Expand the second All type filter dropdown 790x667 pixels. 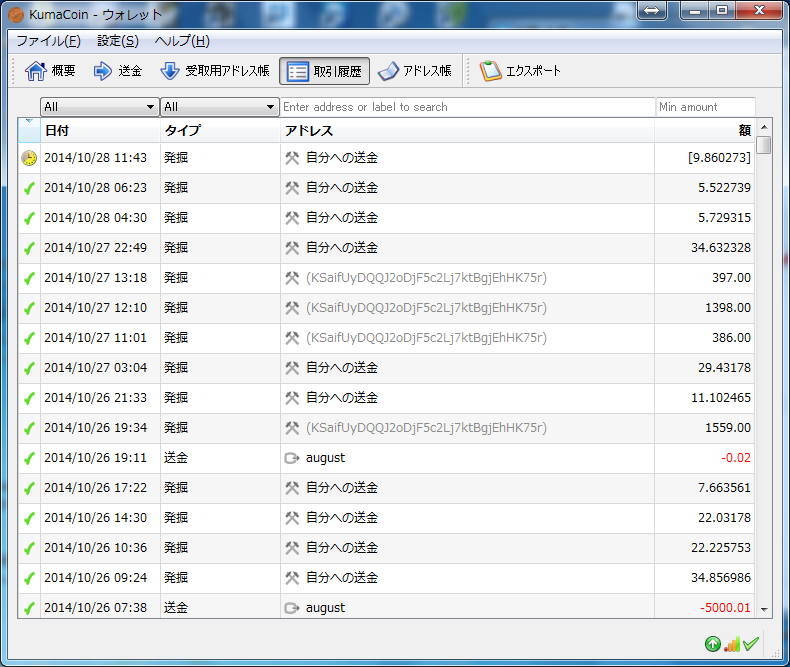coord(219,107)
